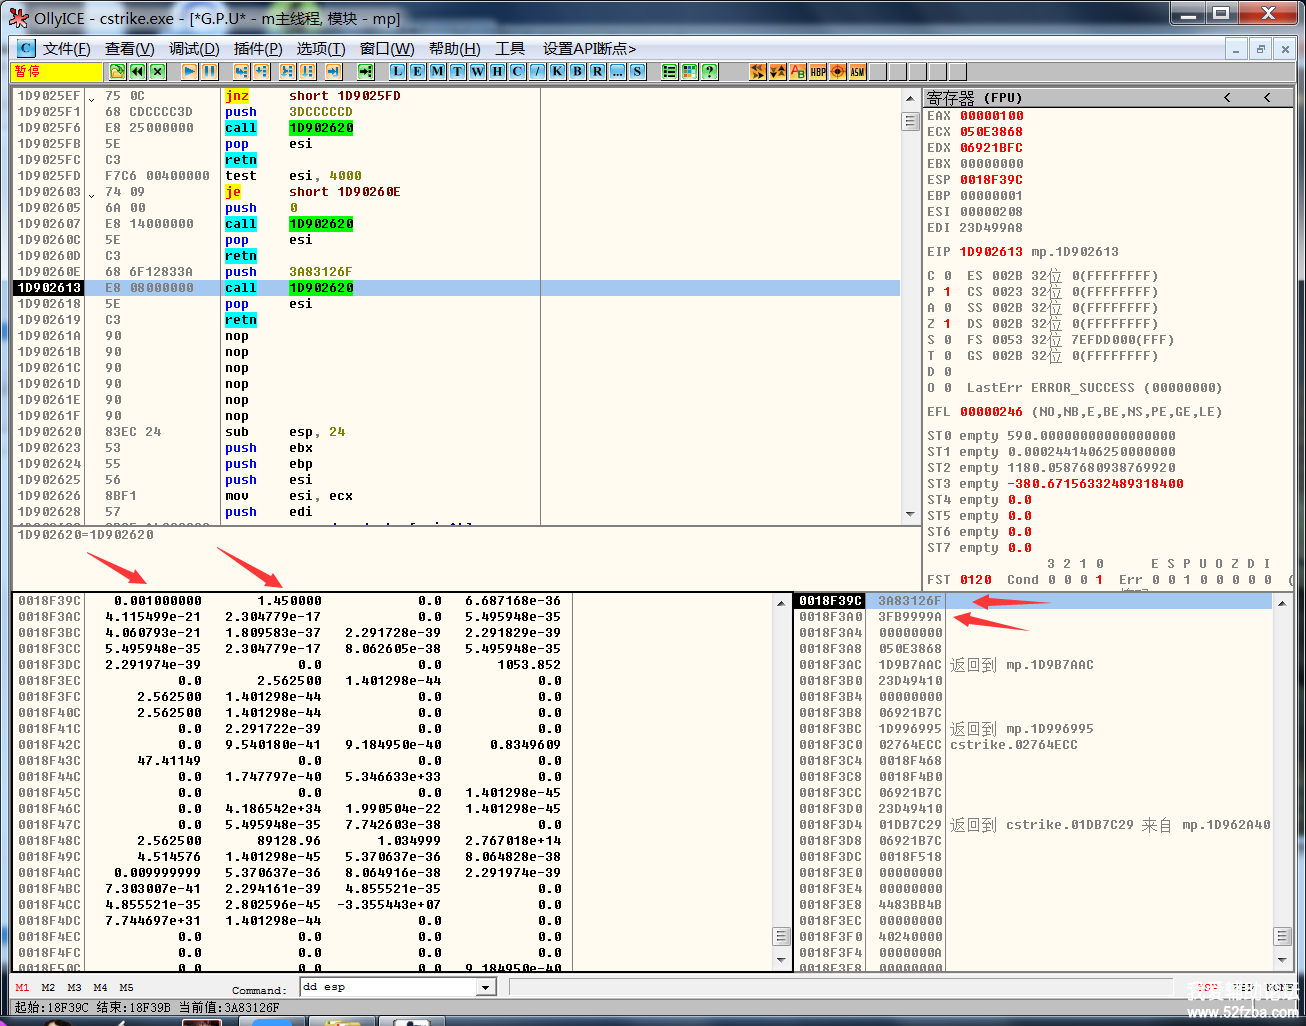This screenshot has width=1306, height=1026.
Task: Open the Command box dropdown arrow
Action: tap(486, 987)
